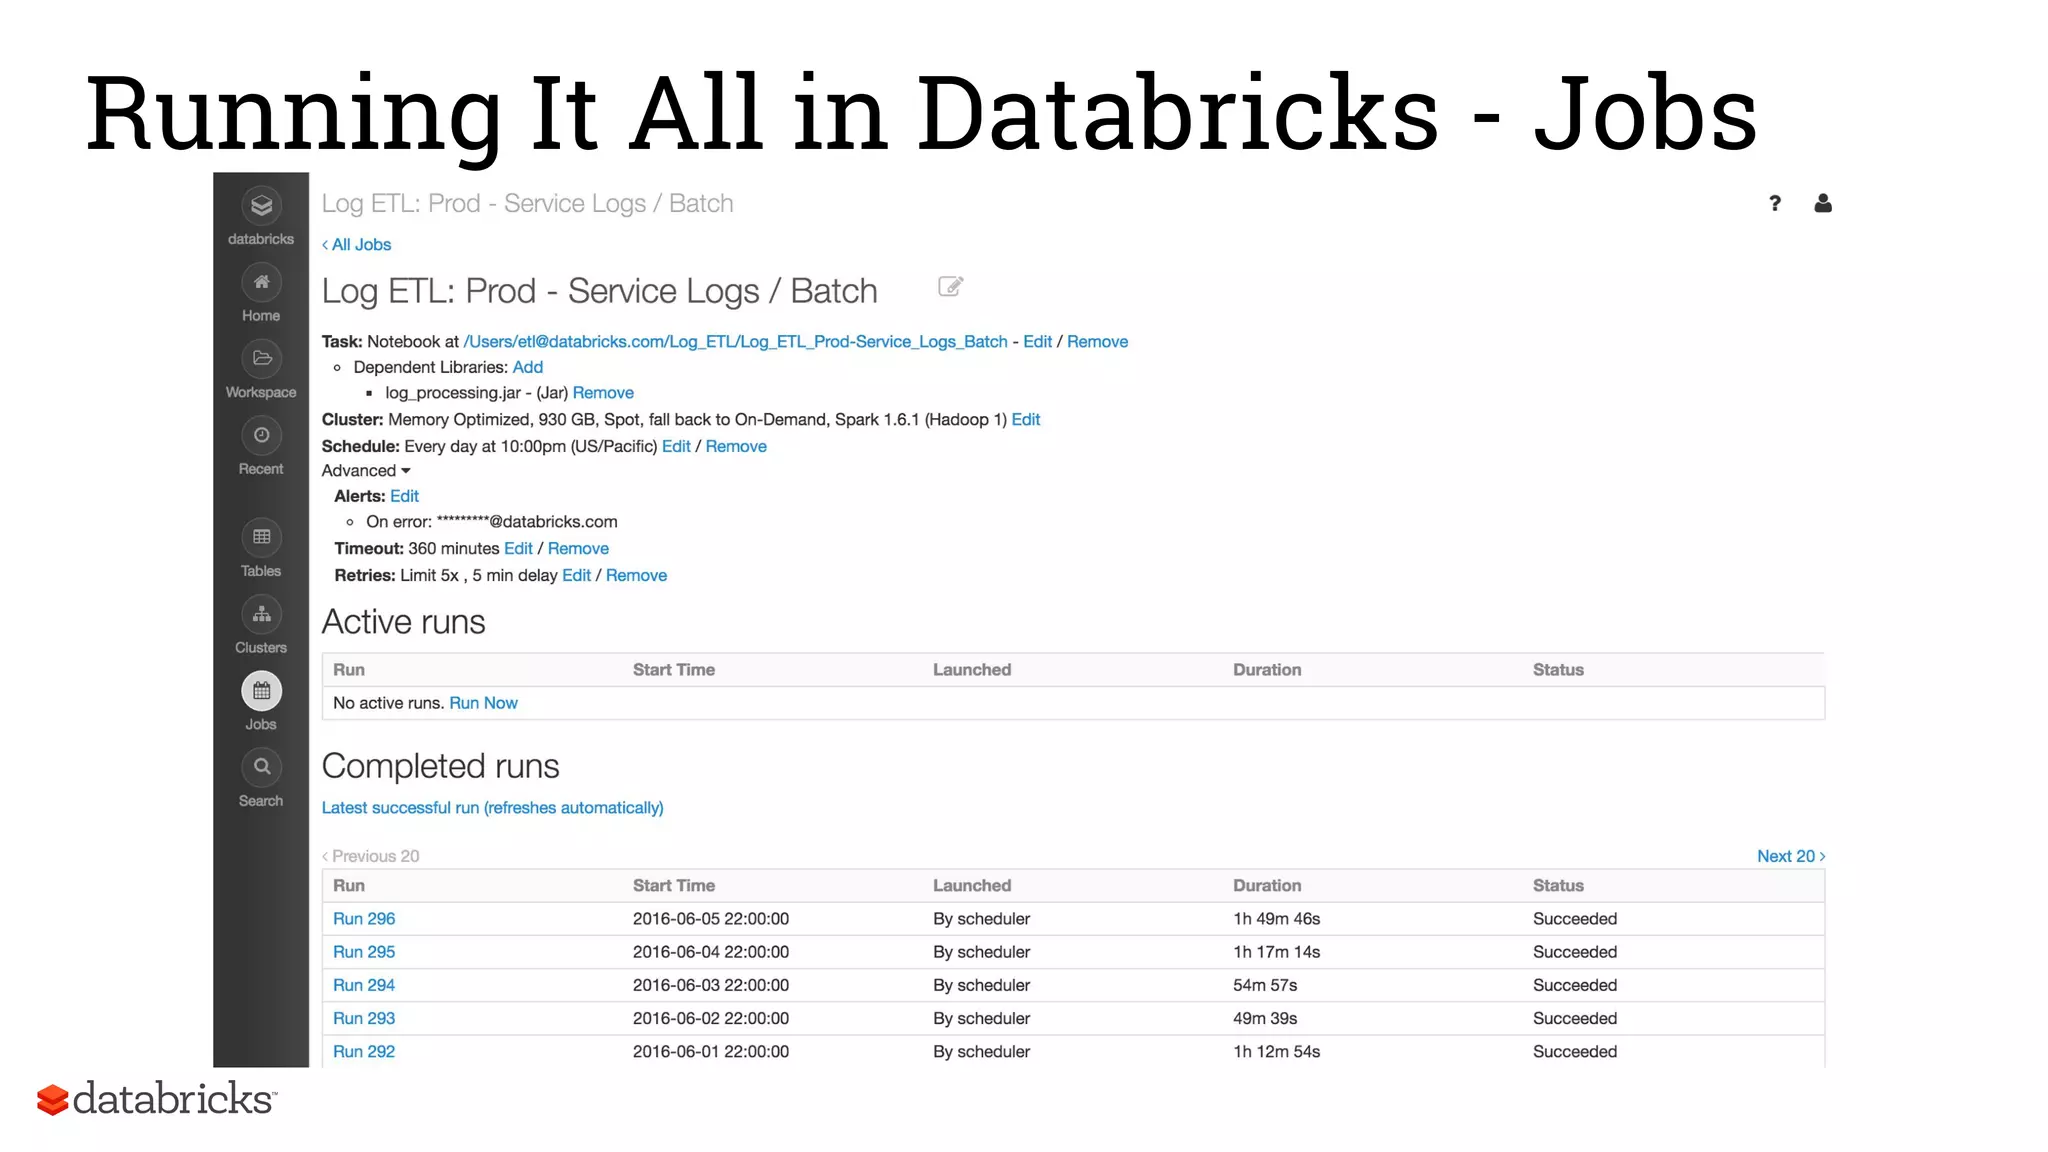Open the user account icon

(x=1823, y=204)
